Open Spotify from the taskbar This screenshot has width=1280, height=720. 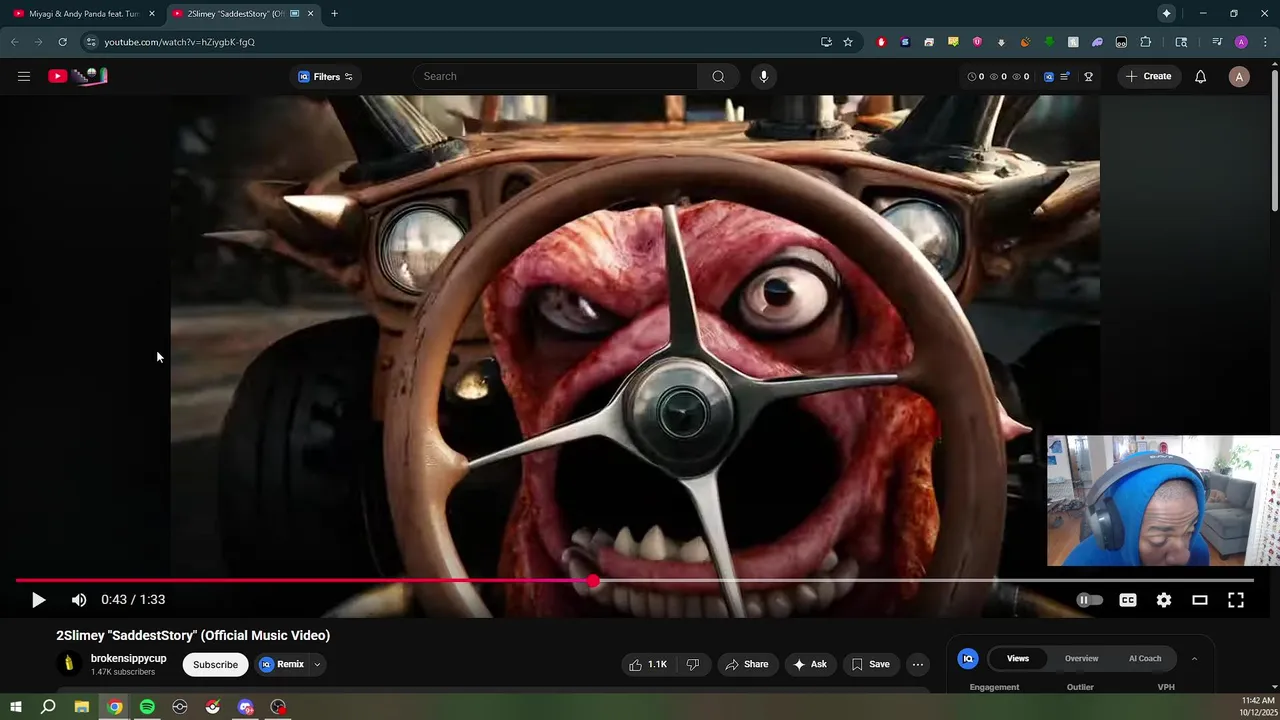[x=147, y=707]
